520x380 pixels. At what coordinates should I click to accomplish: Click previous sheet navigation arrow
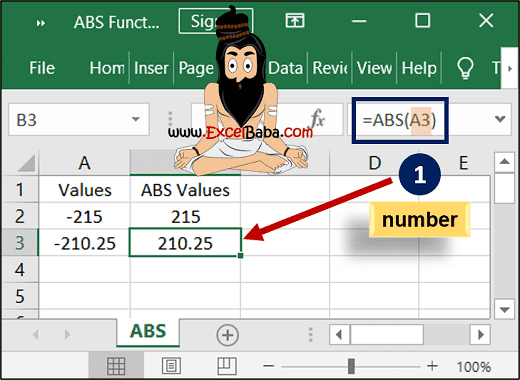(36, 334)
